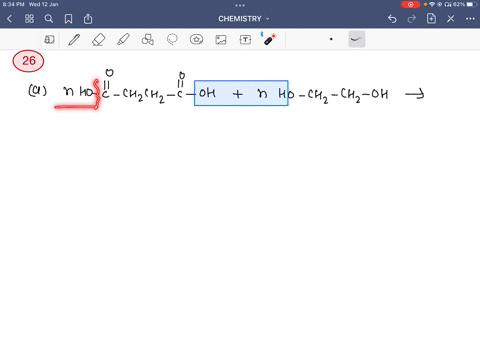Undo the last stroke
The width and height of the screenshot is (480, 360).
[392, 19]
